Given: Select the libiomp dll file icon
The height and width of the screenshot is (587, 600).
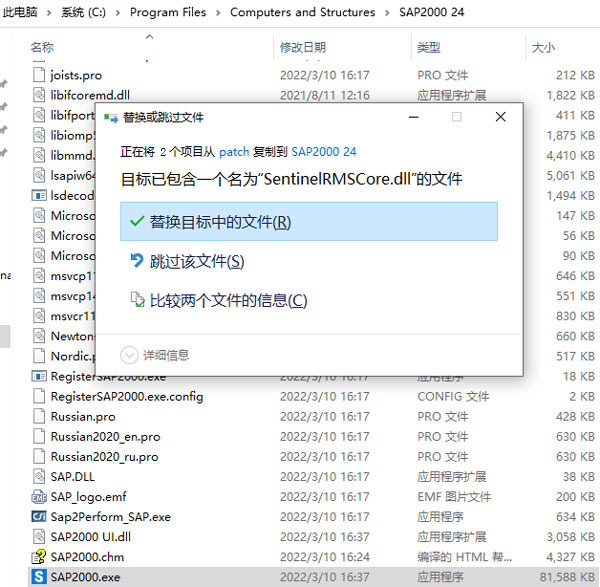Looking at the screenshot, I should coord(39,135).
